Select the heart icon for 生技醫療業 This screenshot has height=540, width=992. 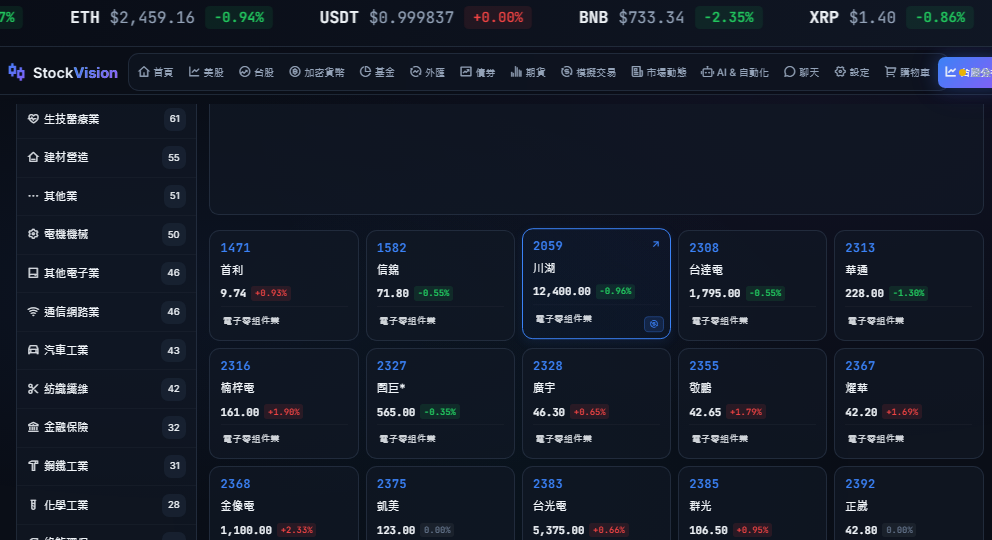tap(34, 119)
